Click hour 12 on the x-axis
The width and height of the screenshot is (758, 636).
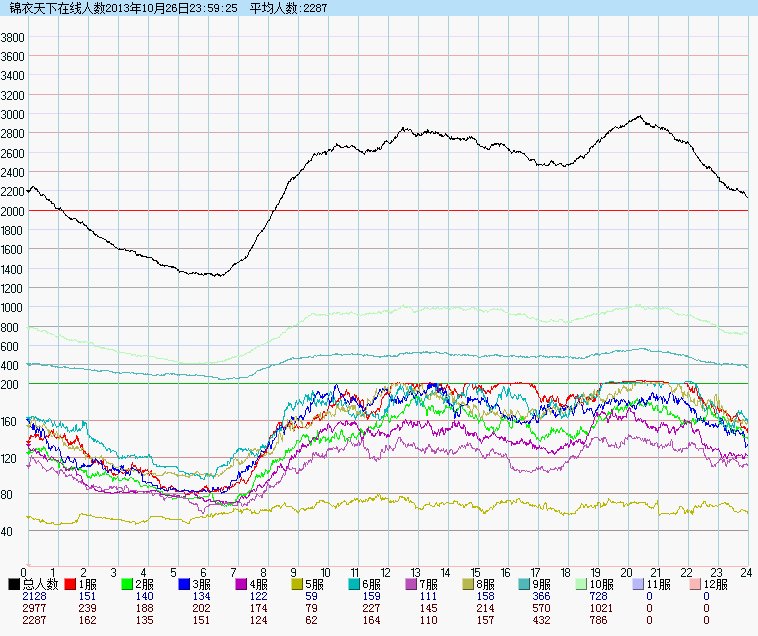tap(385, 573)
